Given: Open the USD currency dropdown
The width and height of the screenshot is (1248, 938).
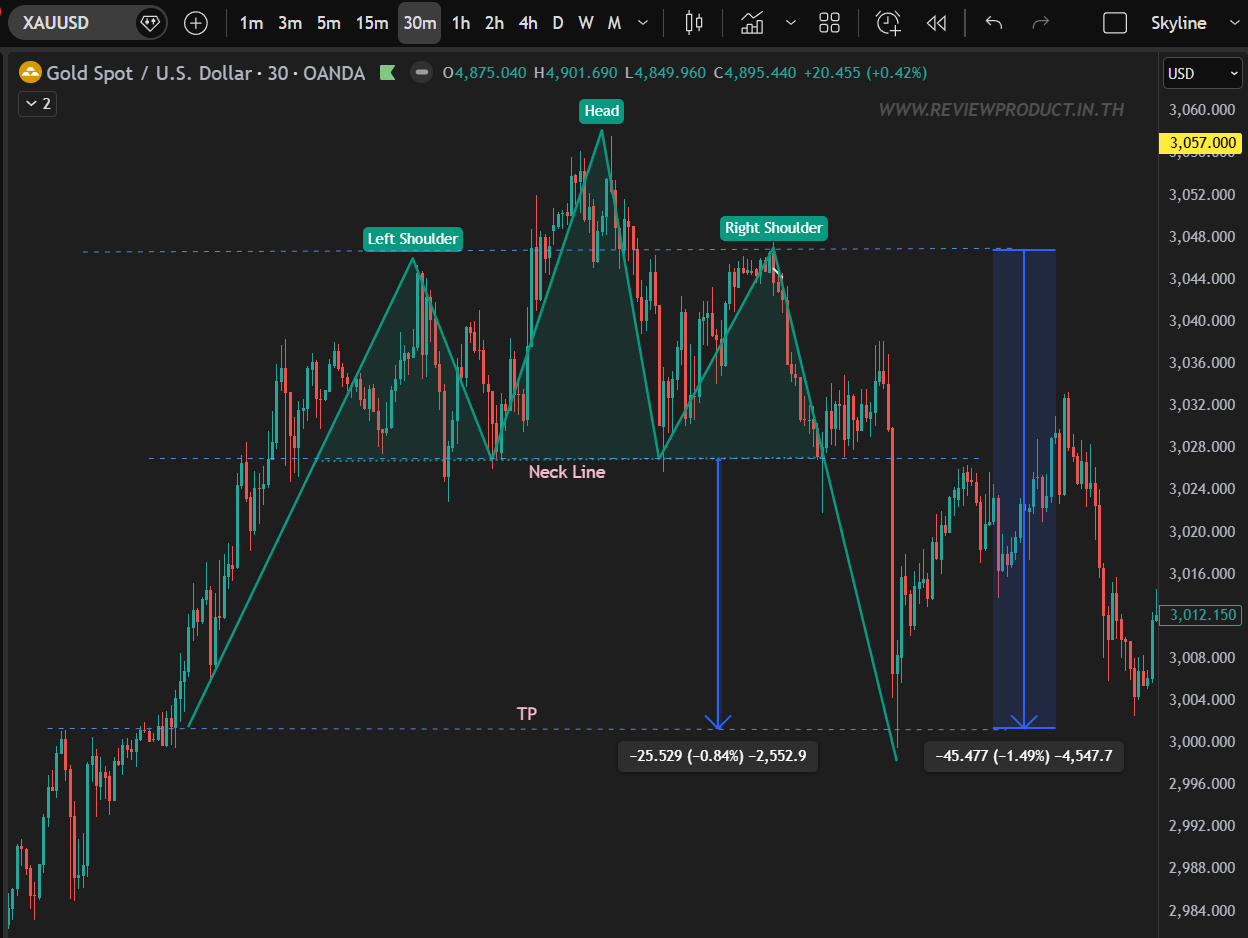Looking at the screenshot, I should (1201, 73).
